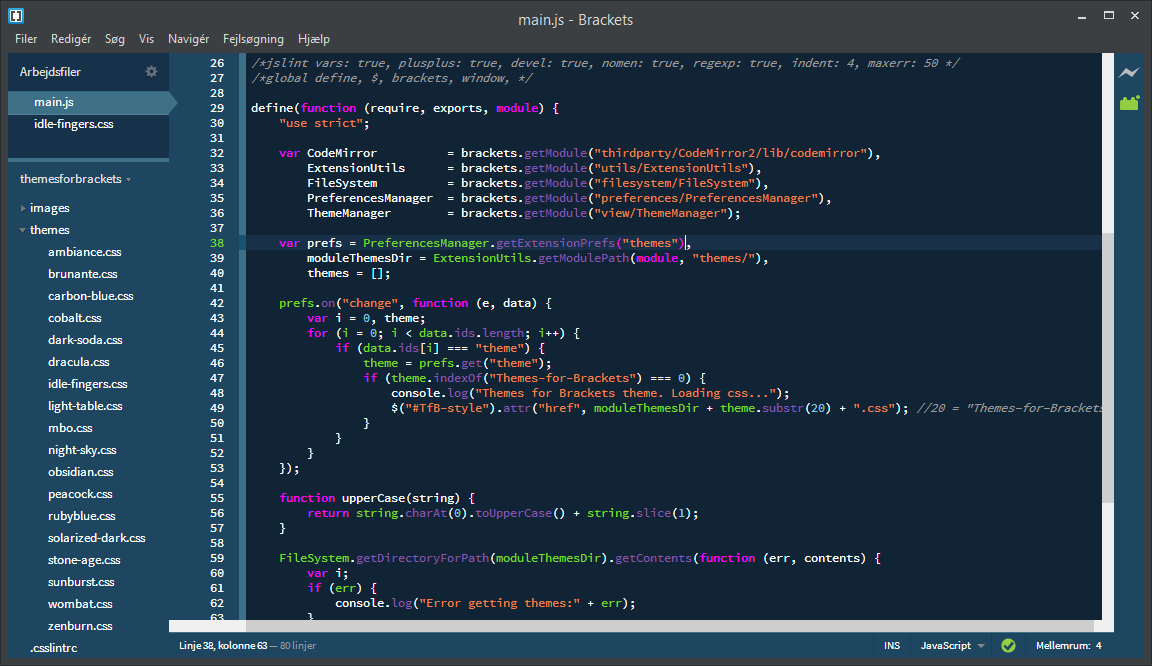Image resolution: width=1152 pixels, height=666 pixels.
Task: Select idle-fingers.css in the working files
Action: pos(73,124)
